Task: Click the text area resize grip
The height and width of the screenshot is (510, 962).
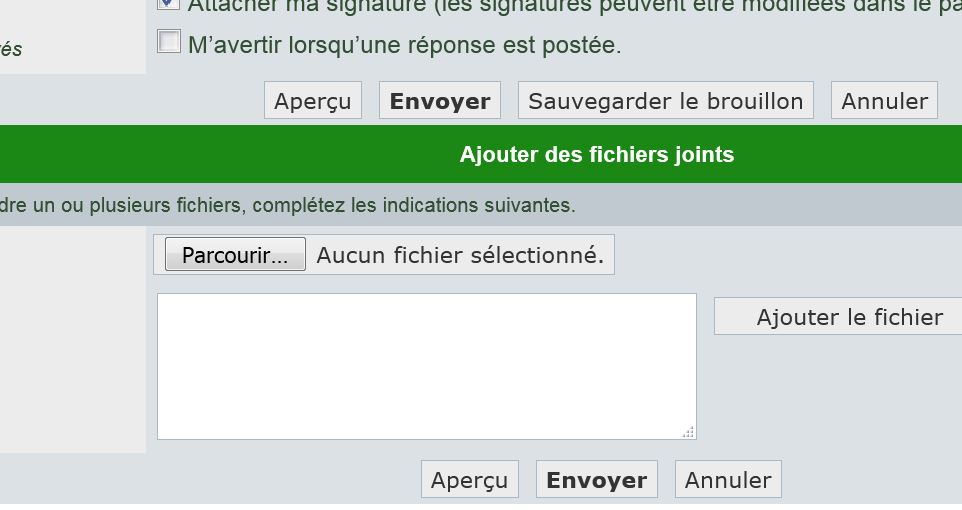Action: tap(689, 432)
